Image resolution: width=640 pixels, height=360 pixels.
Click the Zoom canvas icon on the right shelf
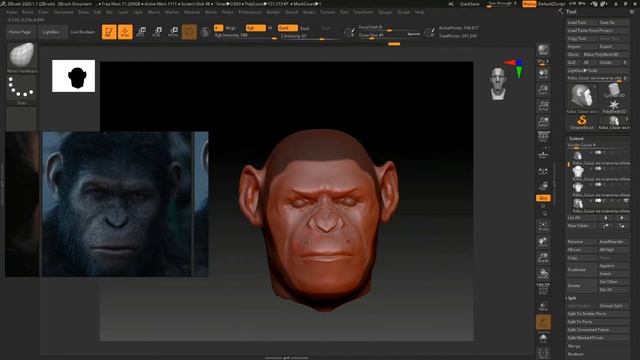(543, 90)
